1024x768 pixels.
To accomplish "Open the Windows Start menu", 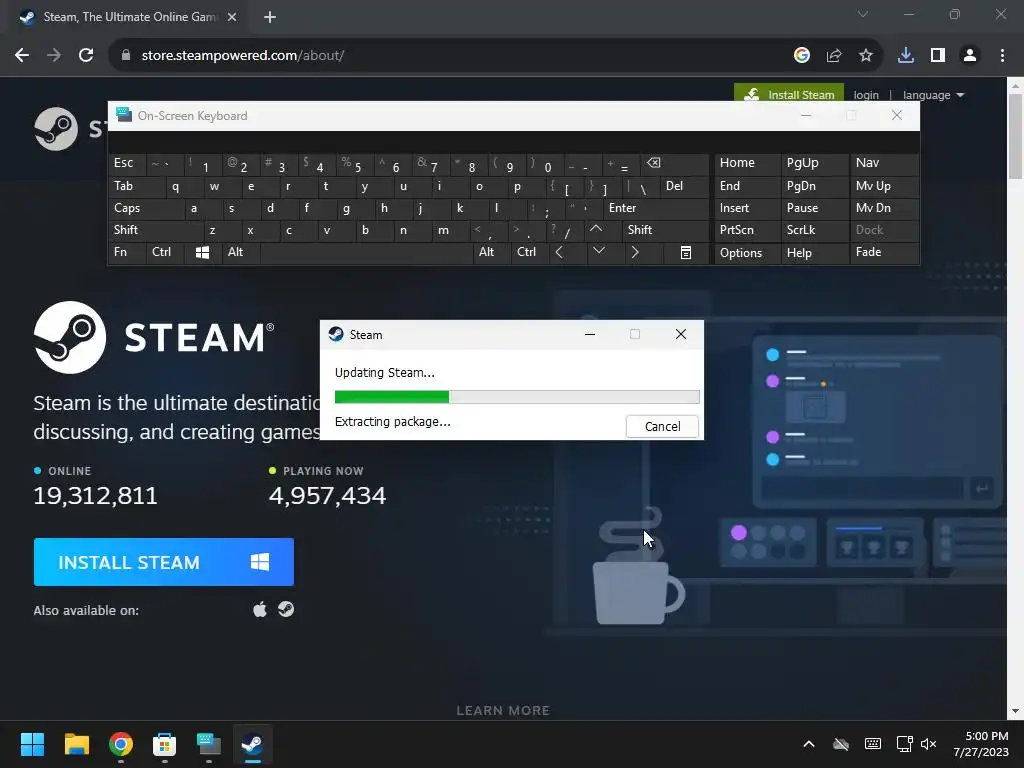I will tap(32, 744).
